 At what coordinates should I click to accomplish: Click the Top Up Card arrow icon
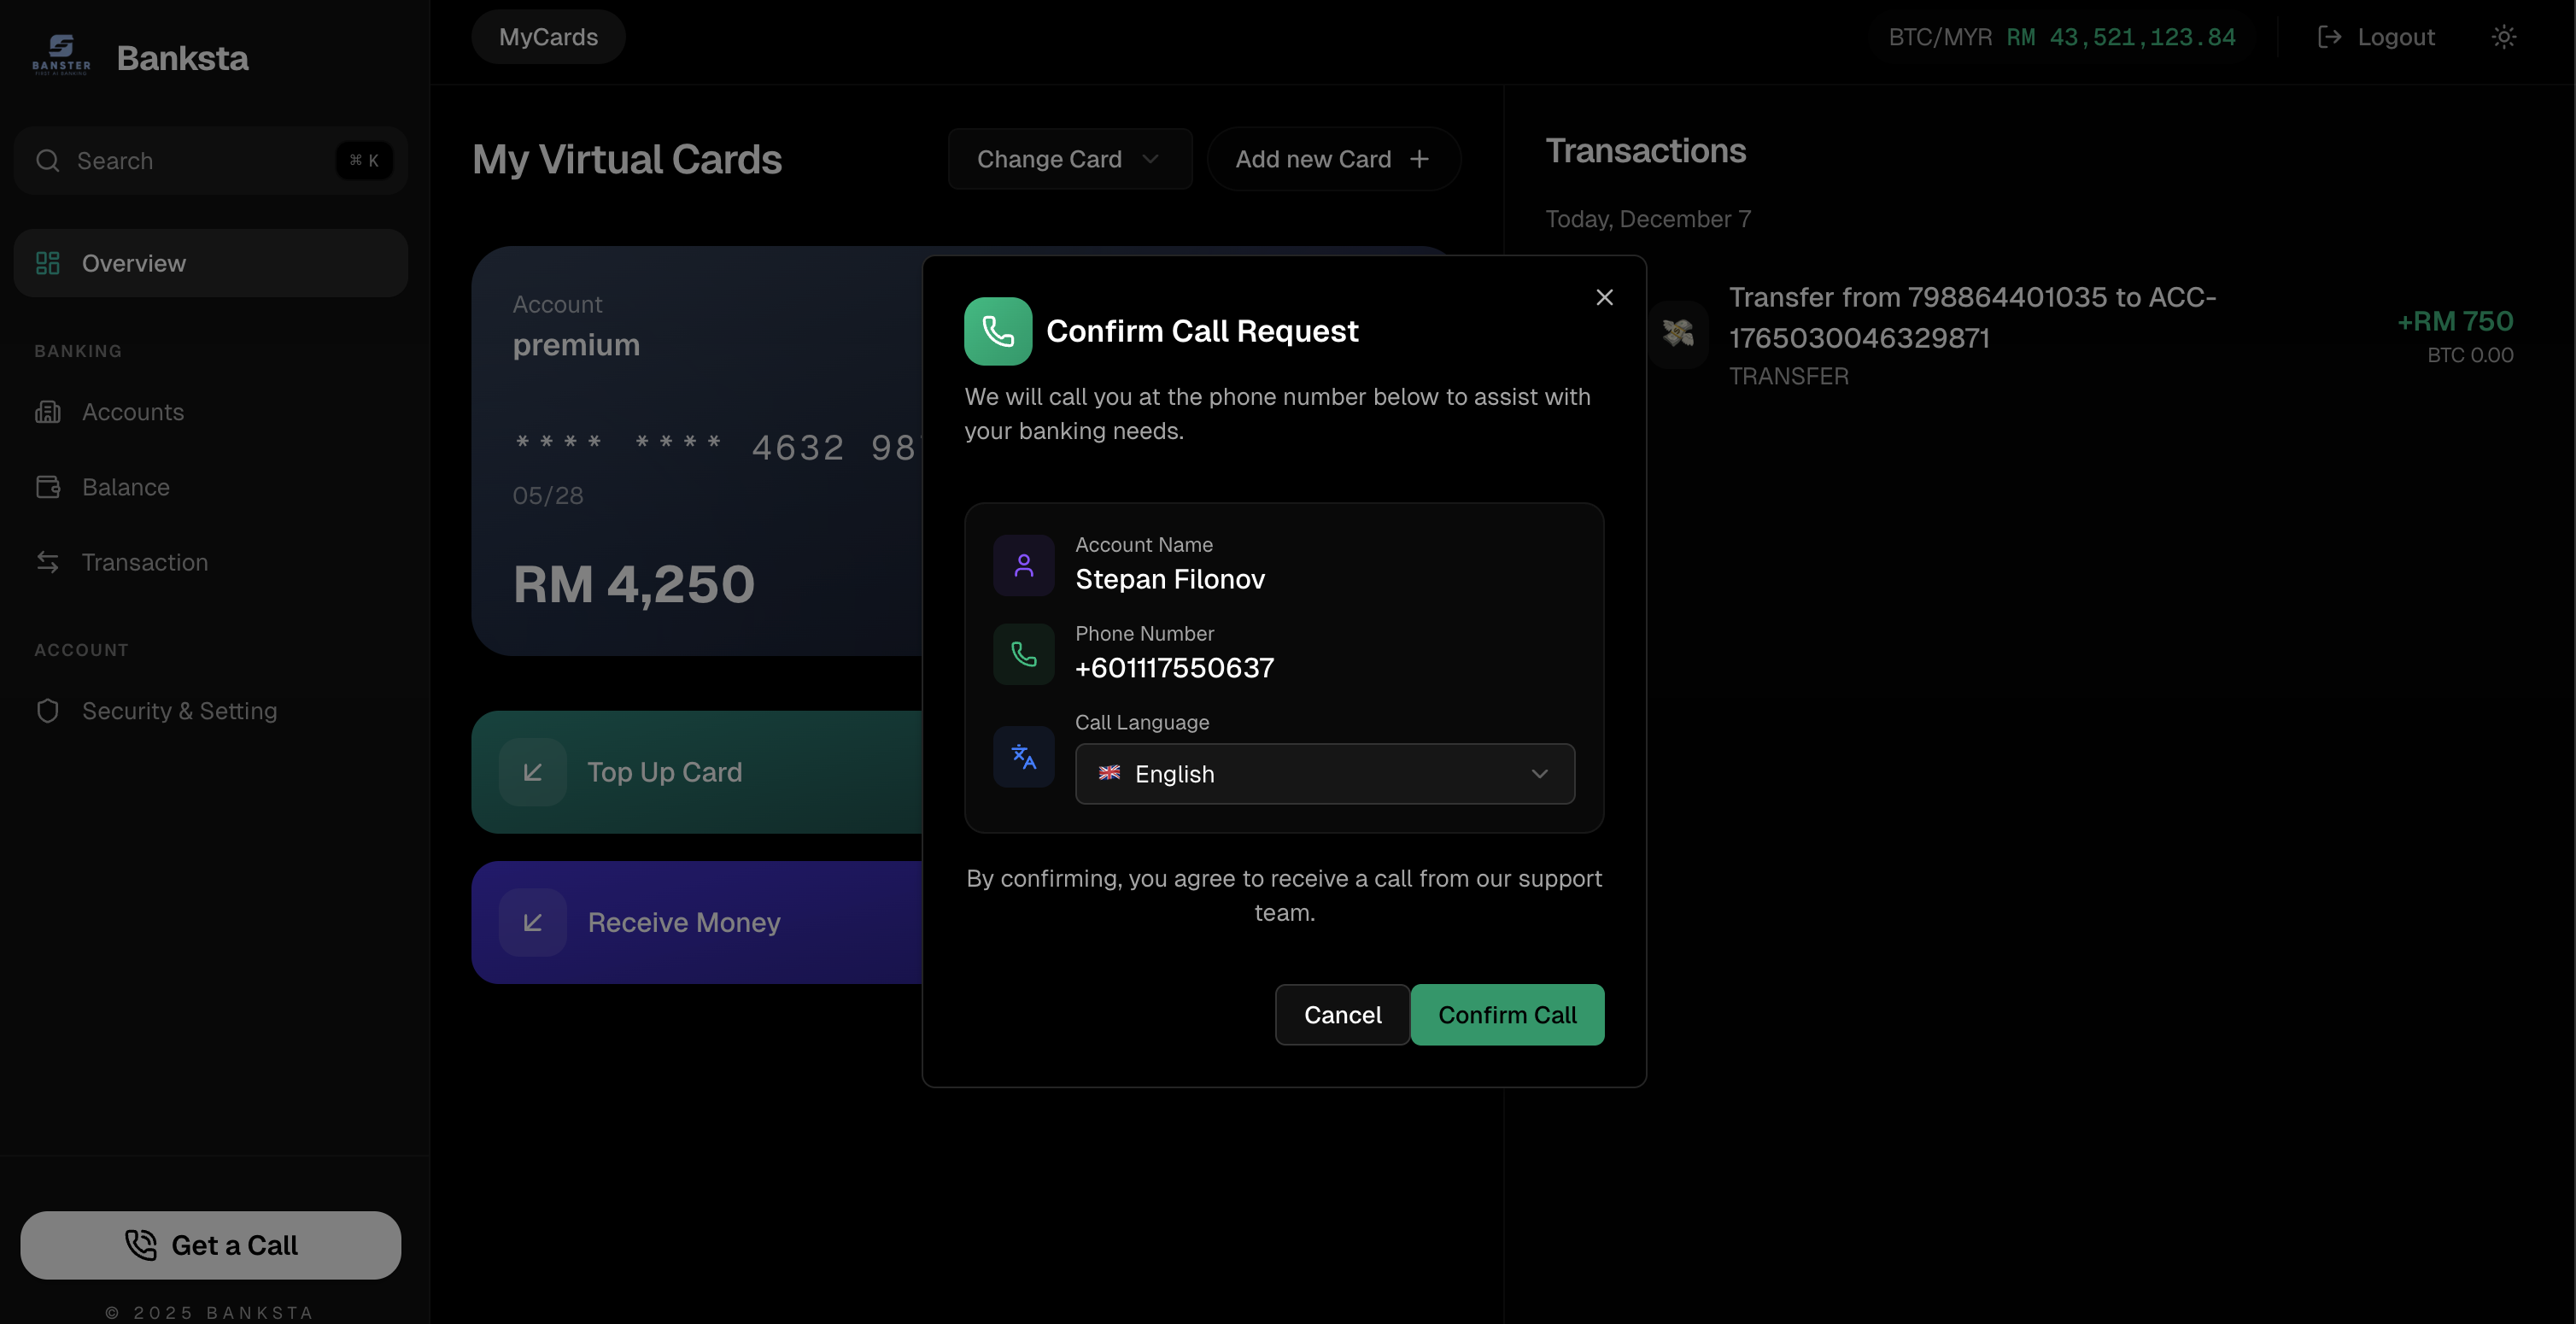click(x=532, y=772)
